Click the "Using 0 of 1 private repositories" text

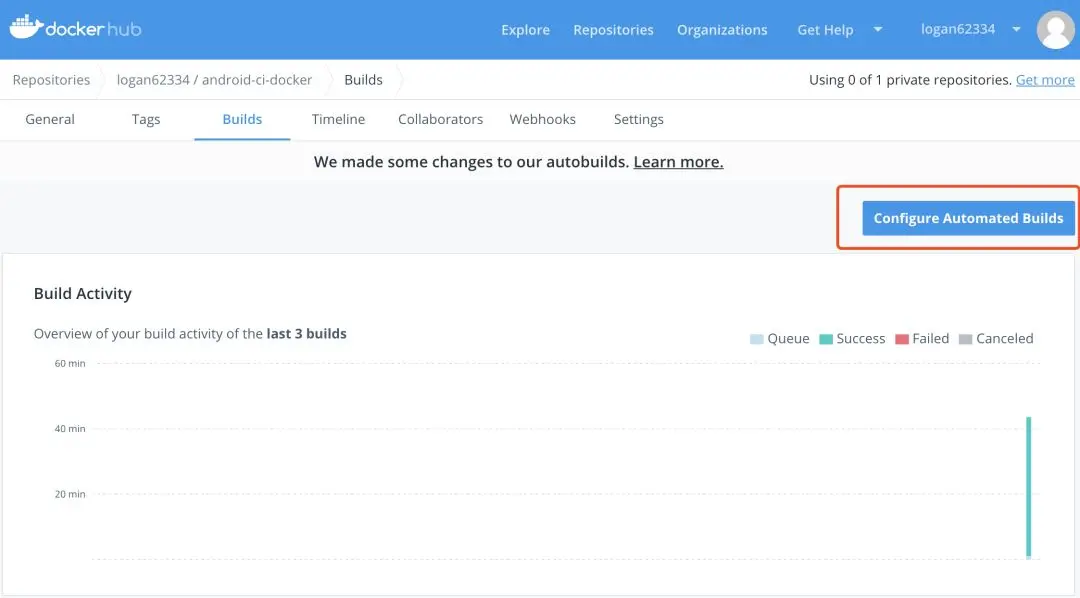[910, 80]
